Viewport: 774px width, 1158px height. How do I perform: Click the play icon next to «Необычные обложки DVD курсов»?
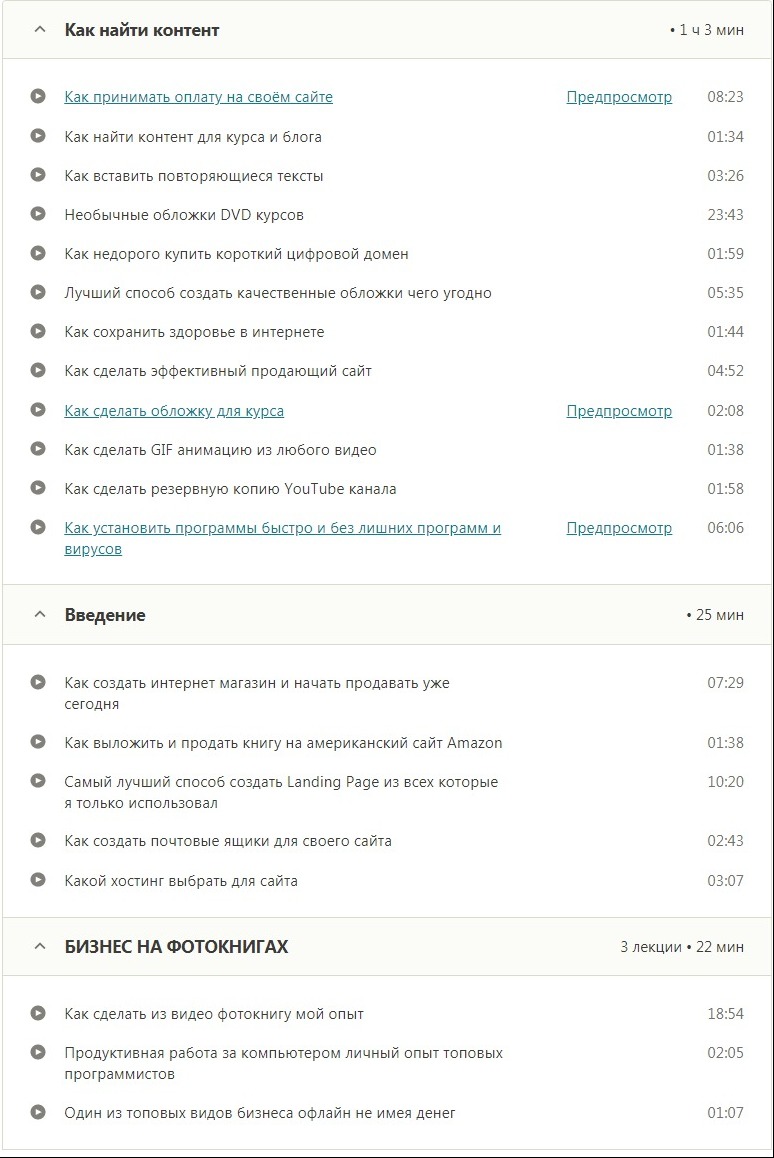coord(39,215)
